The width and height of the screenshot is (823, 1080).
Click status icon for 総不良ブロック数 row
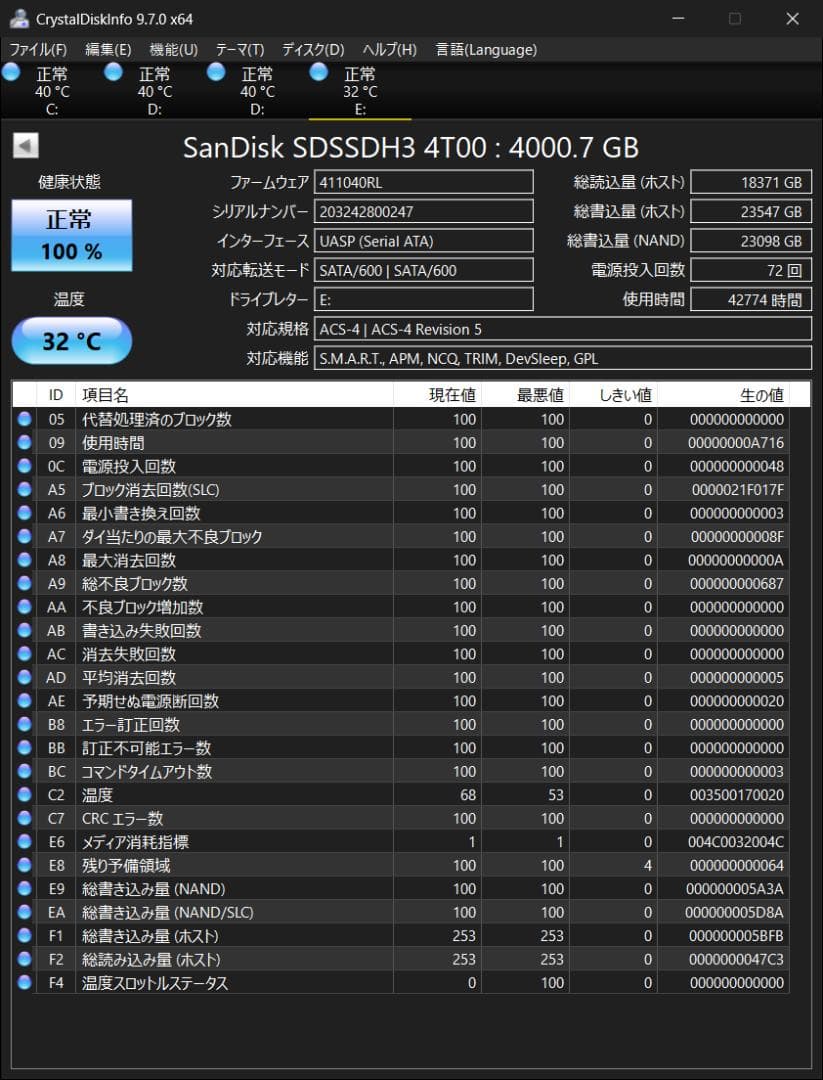click(25, 583)
